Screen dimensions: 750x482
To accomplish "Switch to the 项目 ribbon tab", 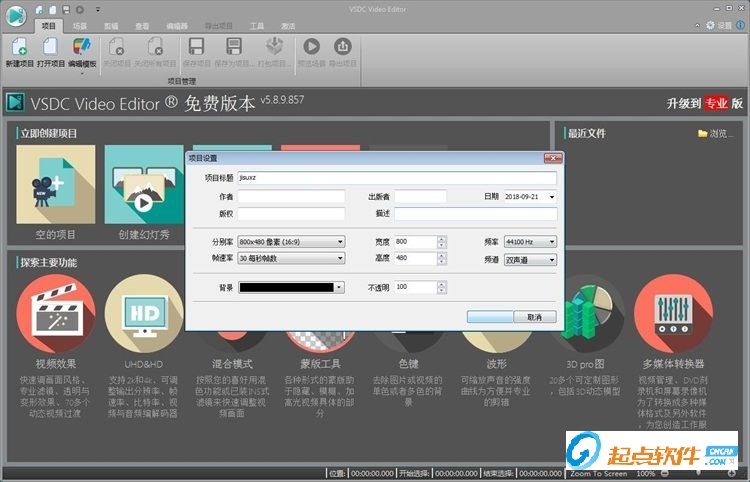I will coord(49,26).
